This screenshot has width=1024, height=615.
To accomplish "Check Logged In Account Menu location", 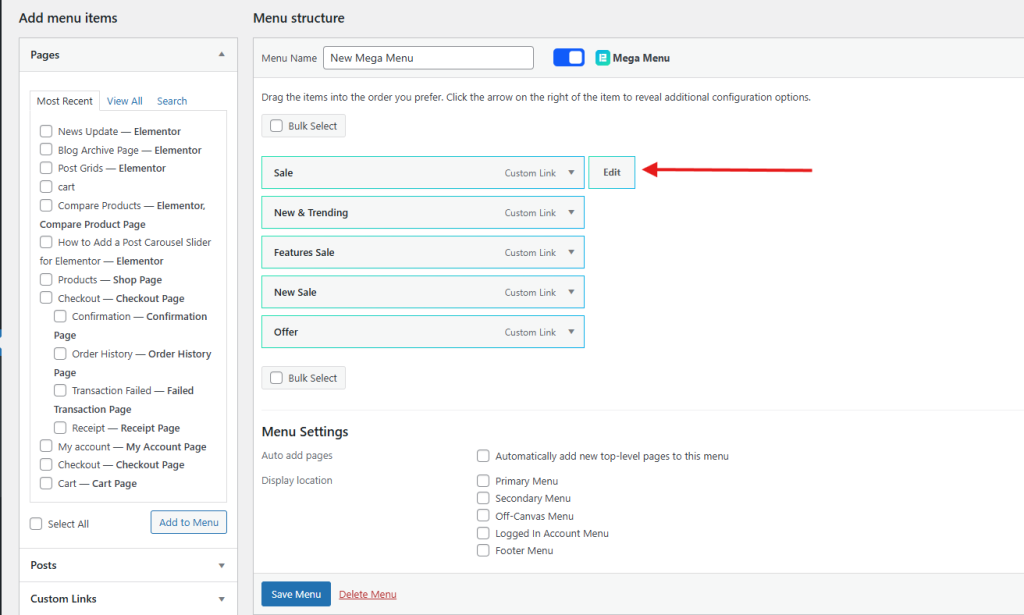I will (x=483, y=533).
